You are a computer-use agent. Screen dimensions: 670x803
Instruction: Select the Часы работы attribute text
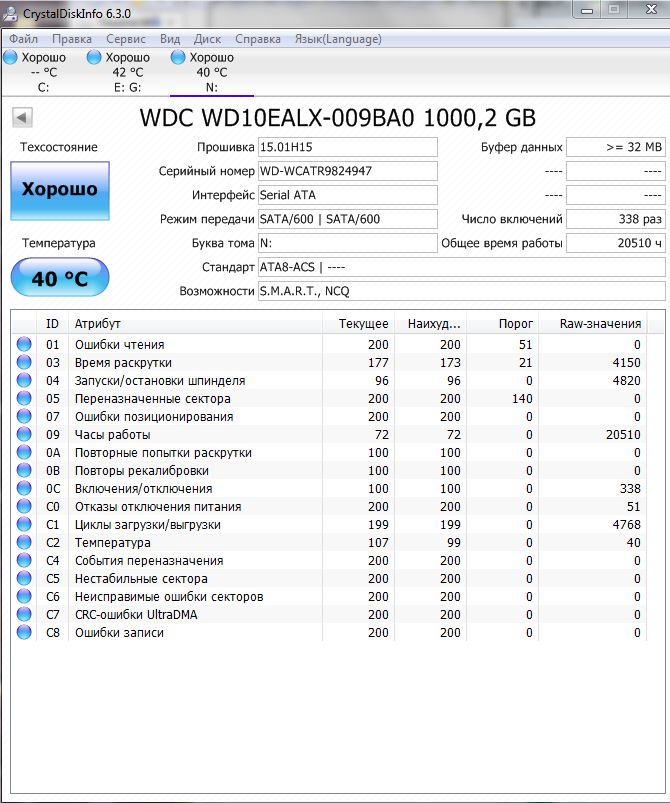[112, 434]
